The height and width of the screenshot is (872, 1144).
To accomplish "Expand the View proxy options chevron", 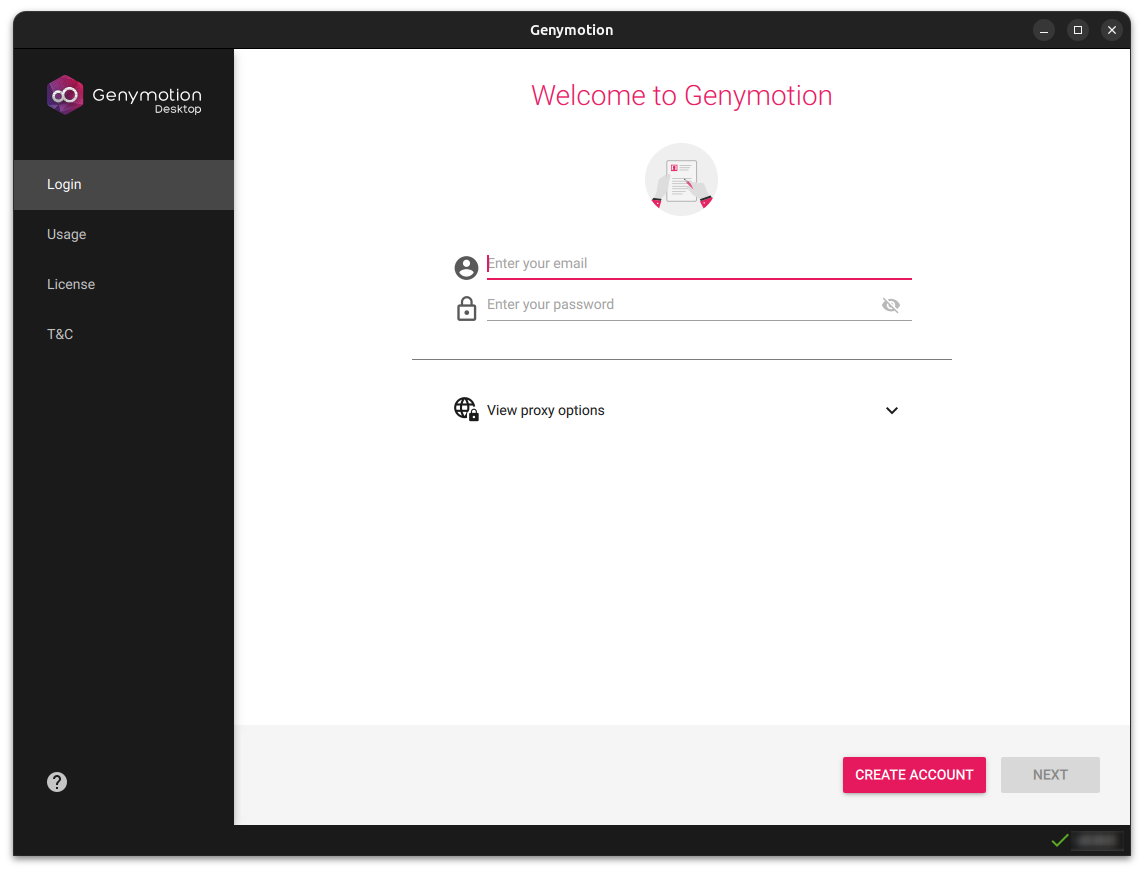I will (892, 410).
